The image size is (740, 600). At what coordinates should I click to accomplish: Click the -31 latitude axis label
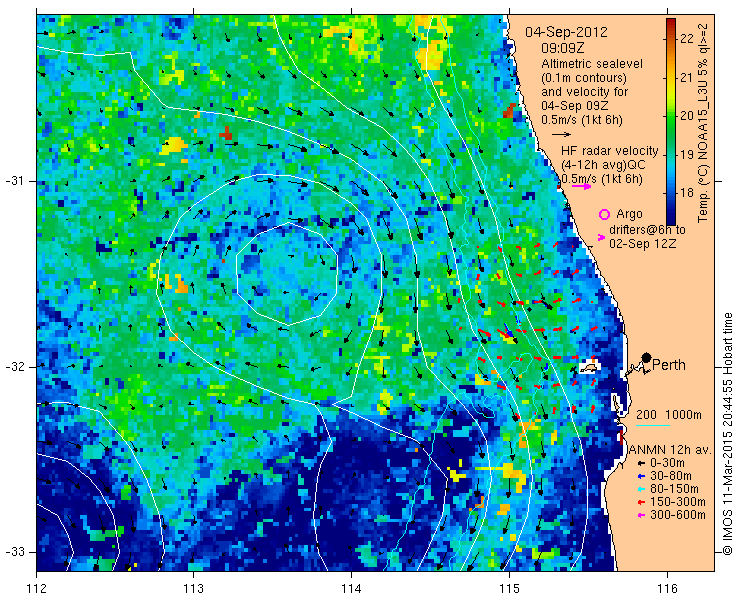14,181
